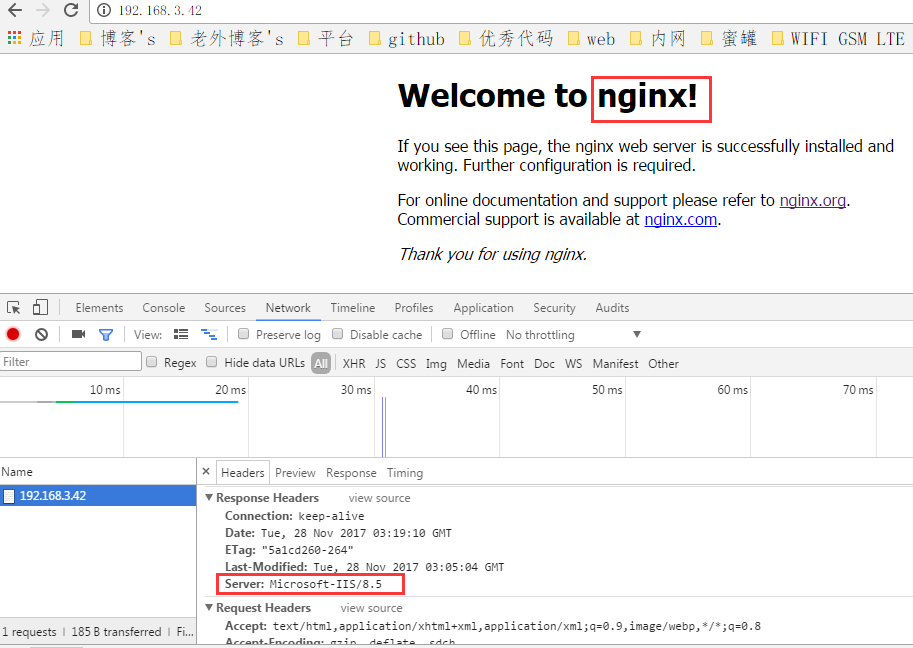This screenshot has height=648, width=913.
Task: Reload the page with refresh icon
Action: click(x=71, y=10)
